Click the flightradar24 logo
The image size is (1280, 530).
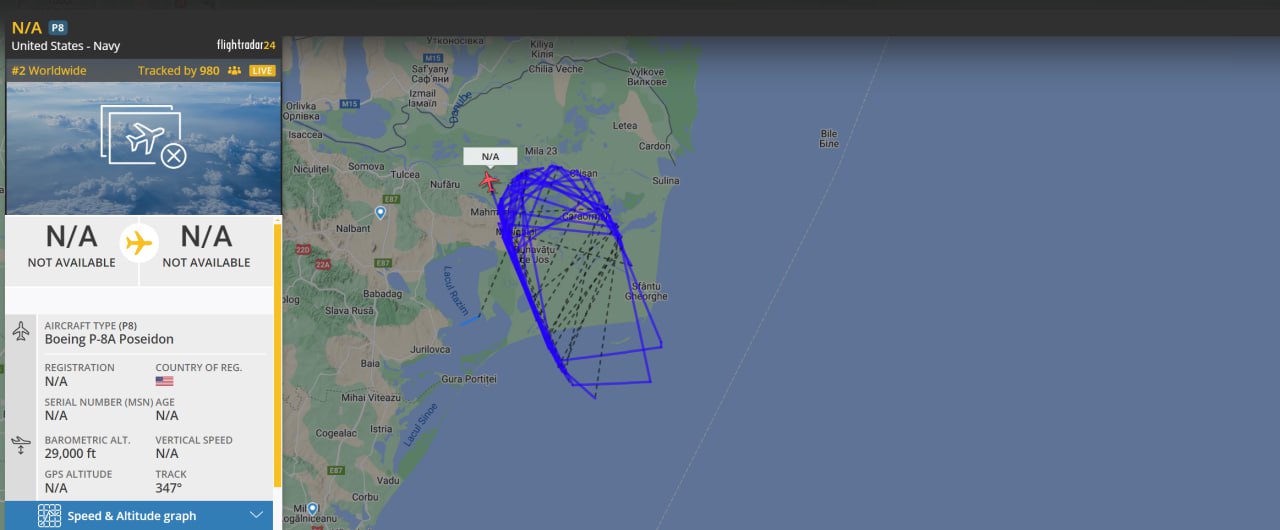(x=245, y=45)
